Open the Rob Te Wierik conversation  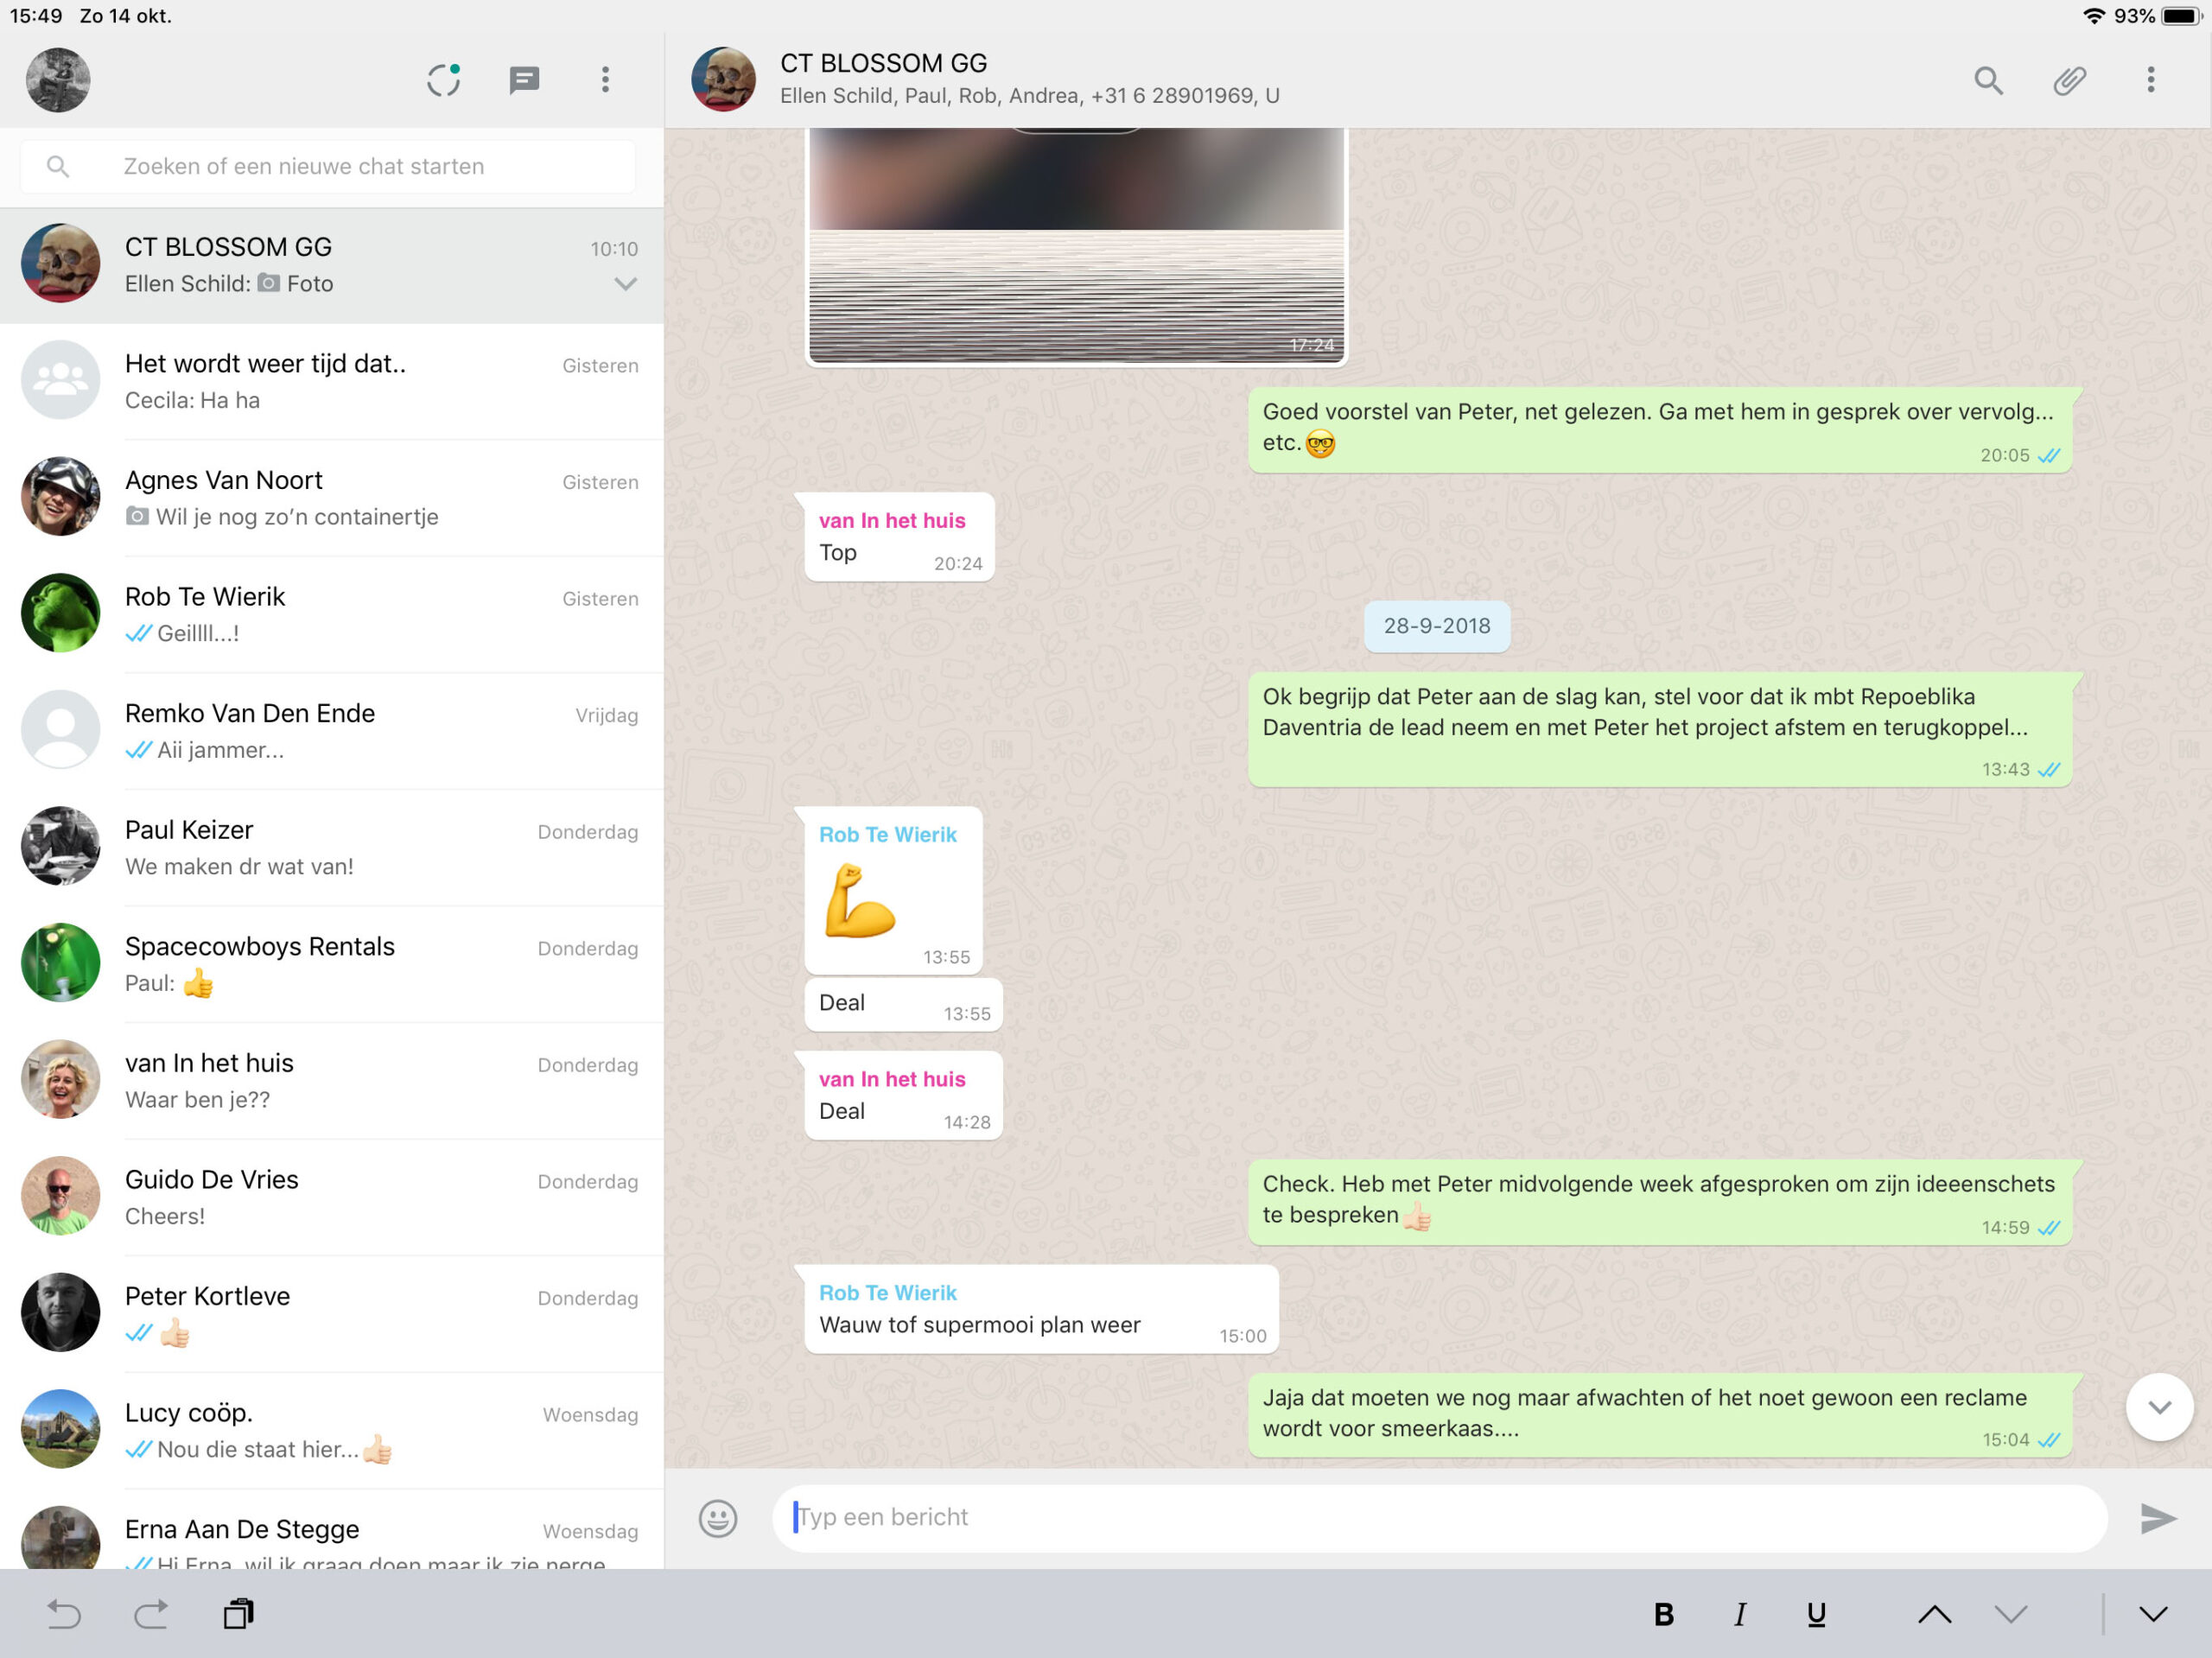[x=330, y=614]
